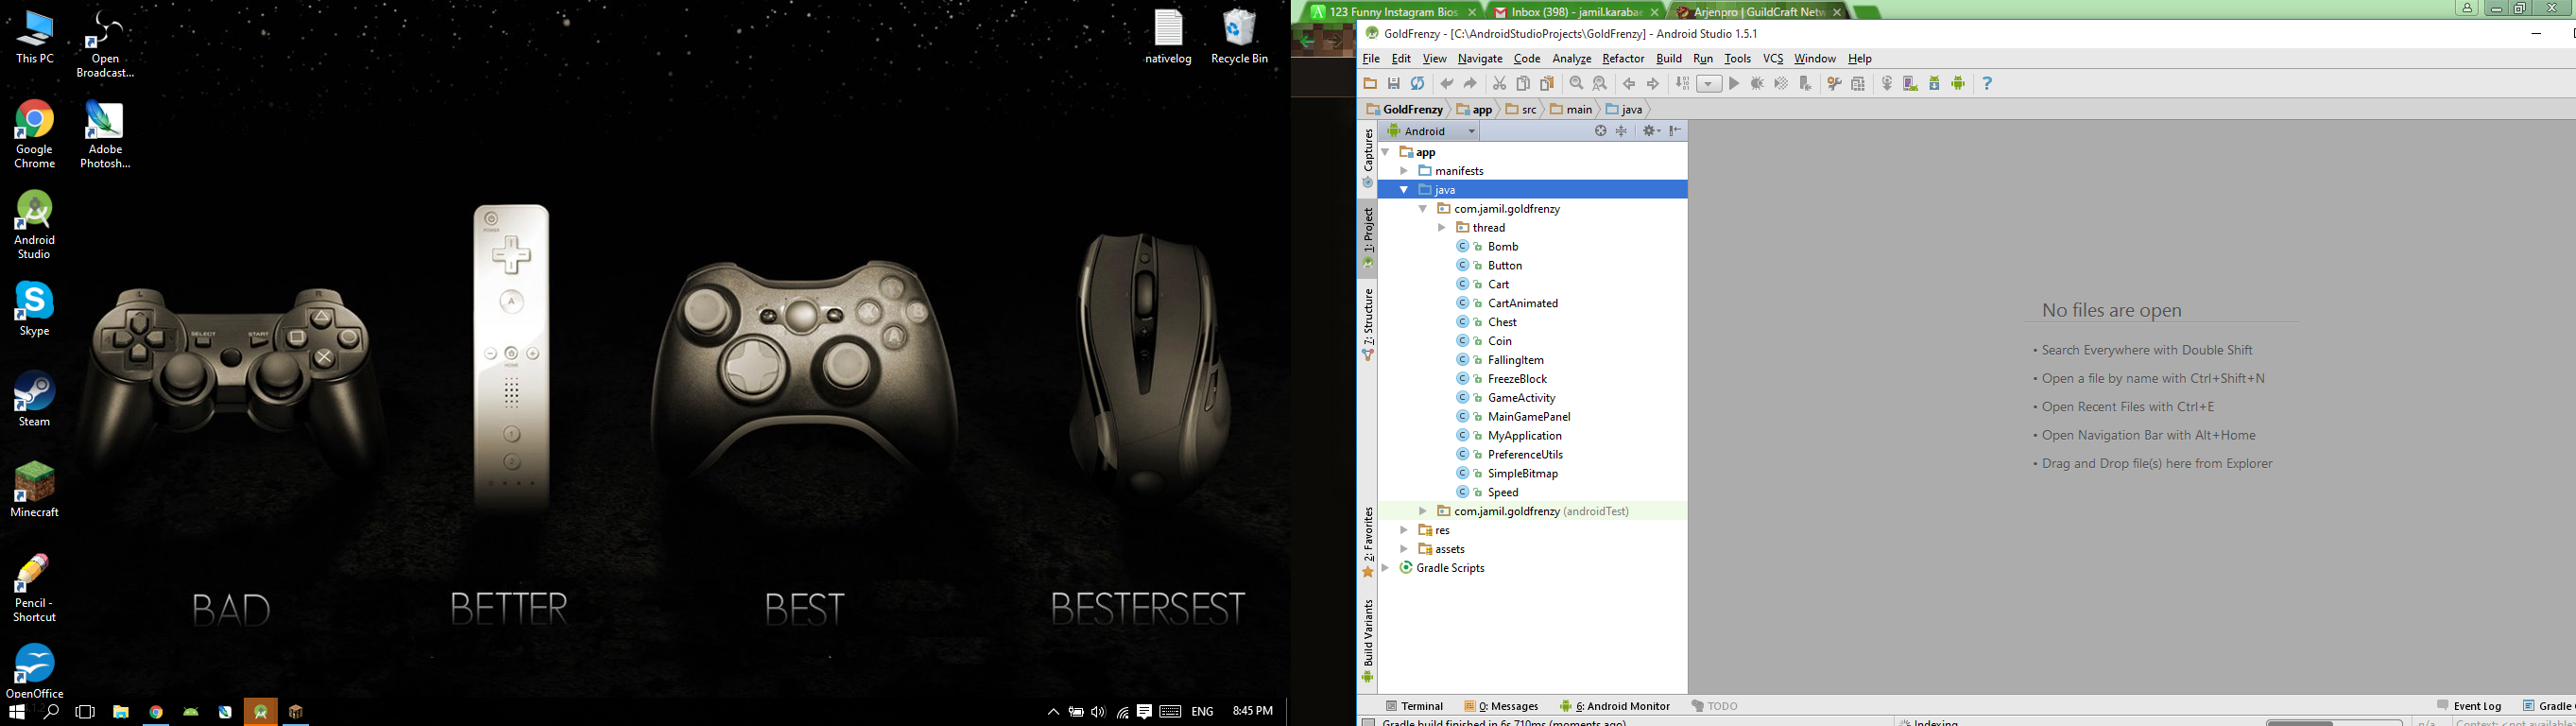Select the MainGamePanel class

tap(1529, 417)
